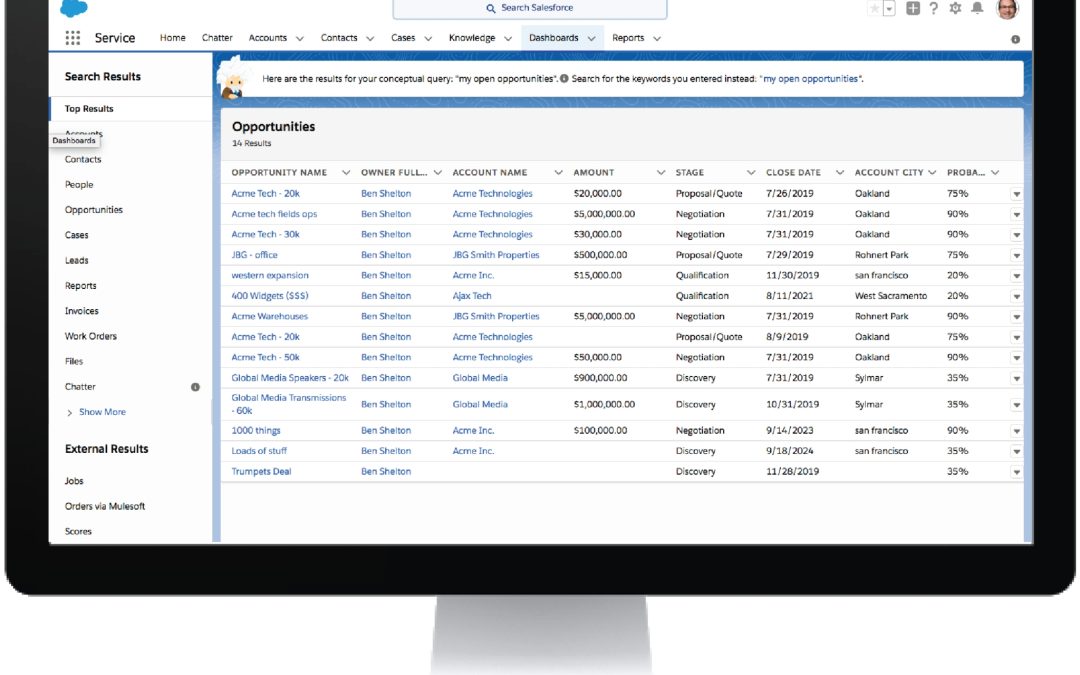The image size is (1080, 675).
Task: Open the Cases navigation tab
Action: pyautogui.click(x=403, y=38)
